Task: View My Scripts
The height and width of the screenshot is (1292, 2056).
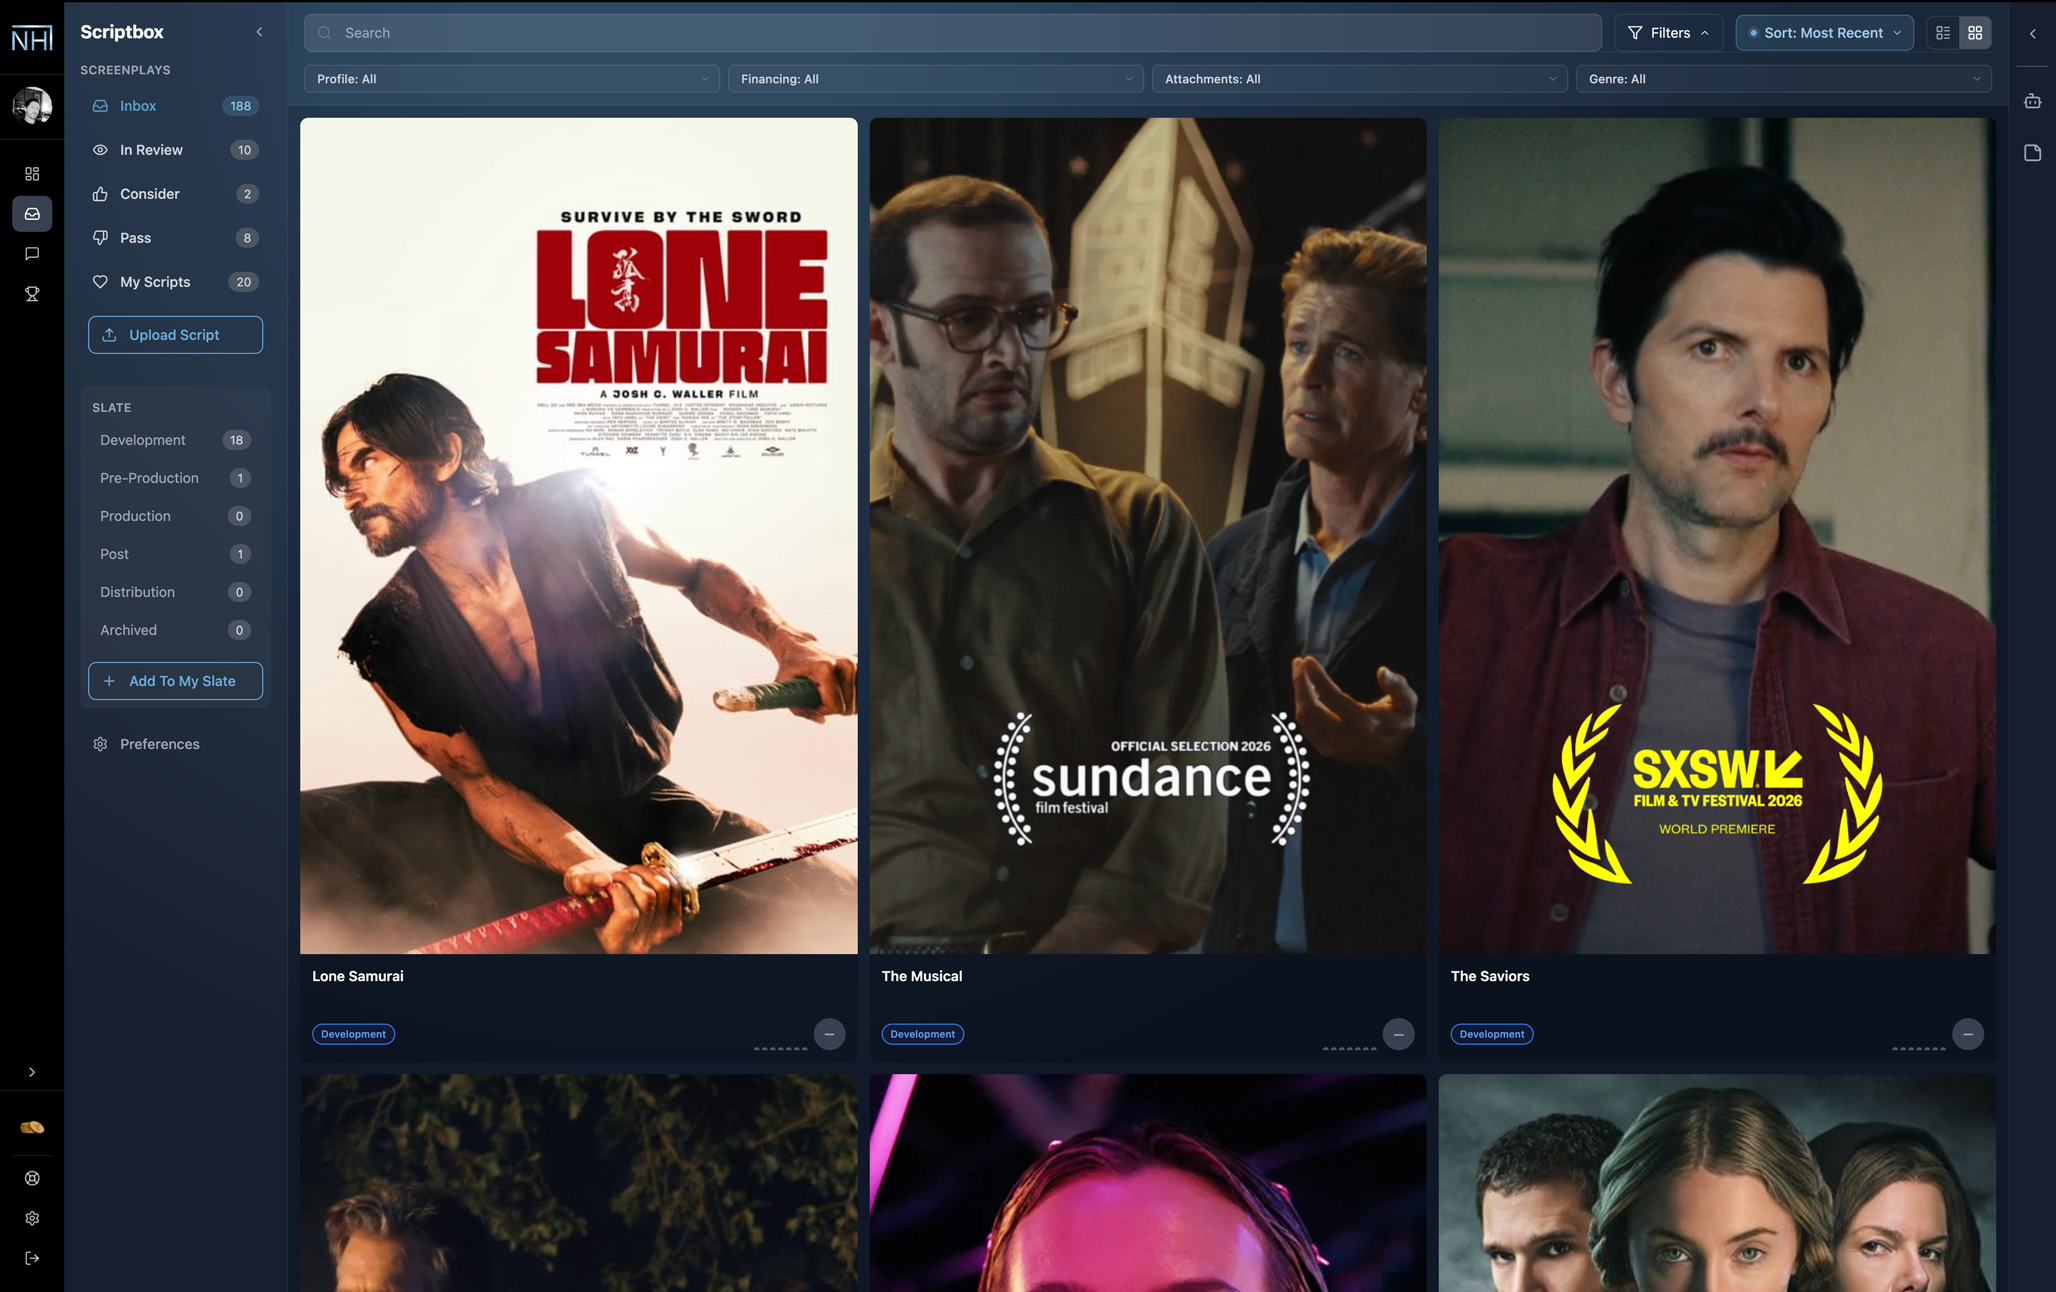Action: point(175,282)
